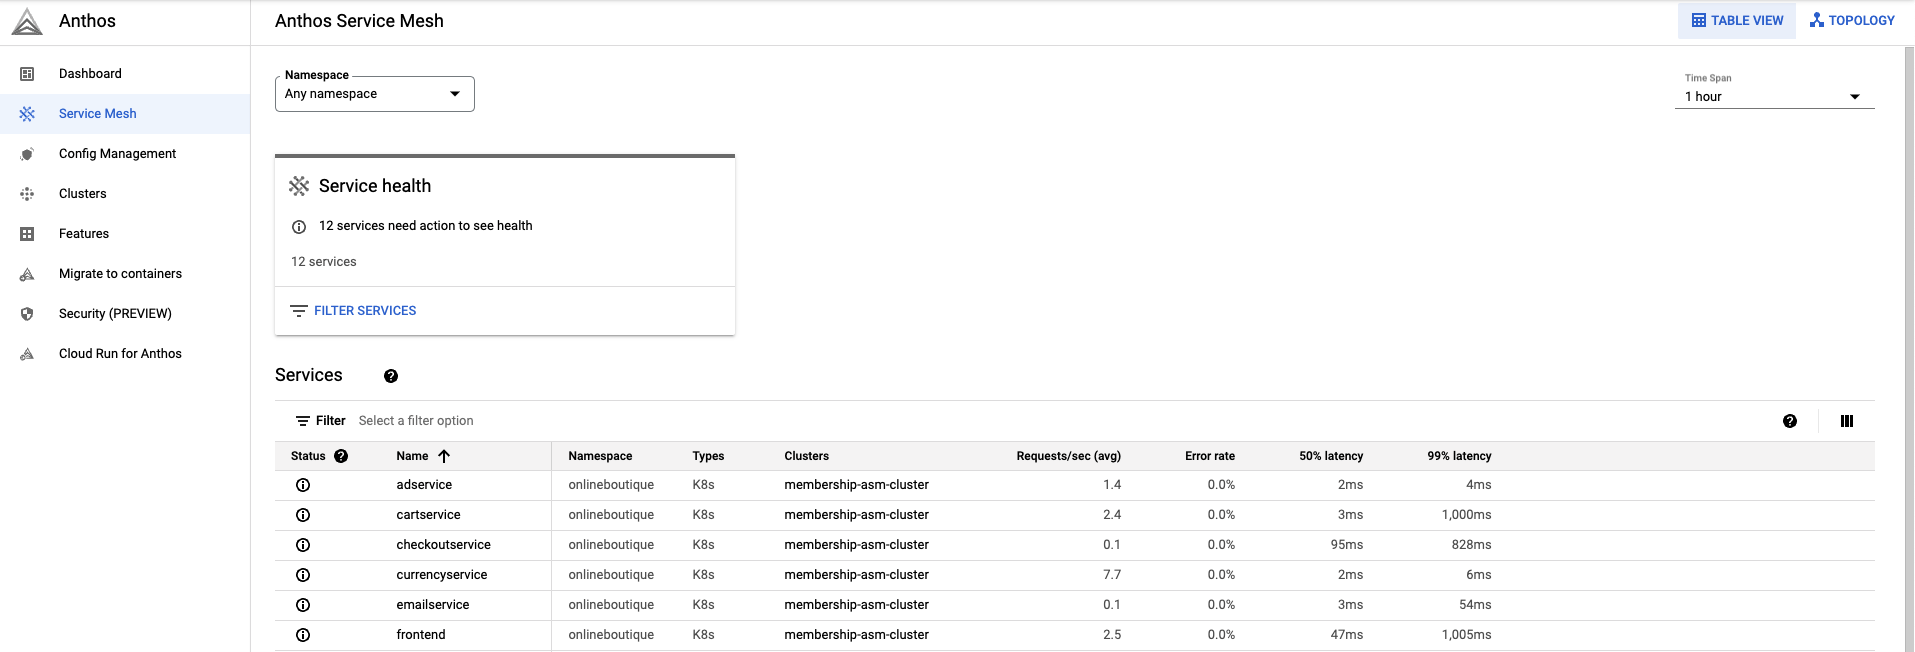Go to Cloud Run for Anthos
Image resolution: width=1915 pixels, height=652 pixels.
120,354
